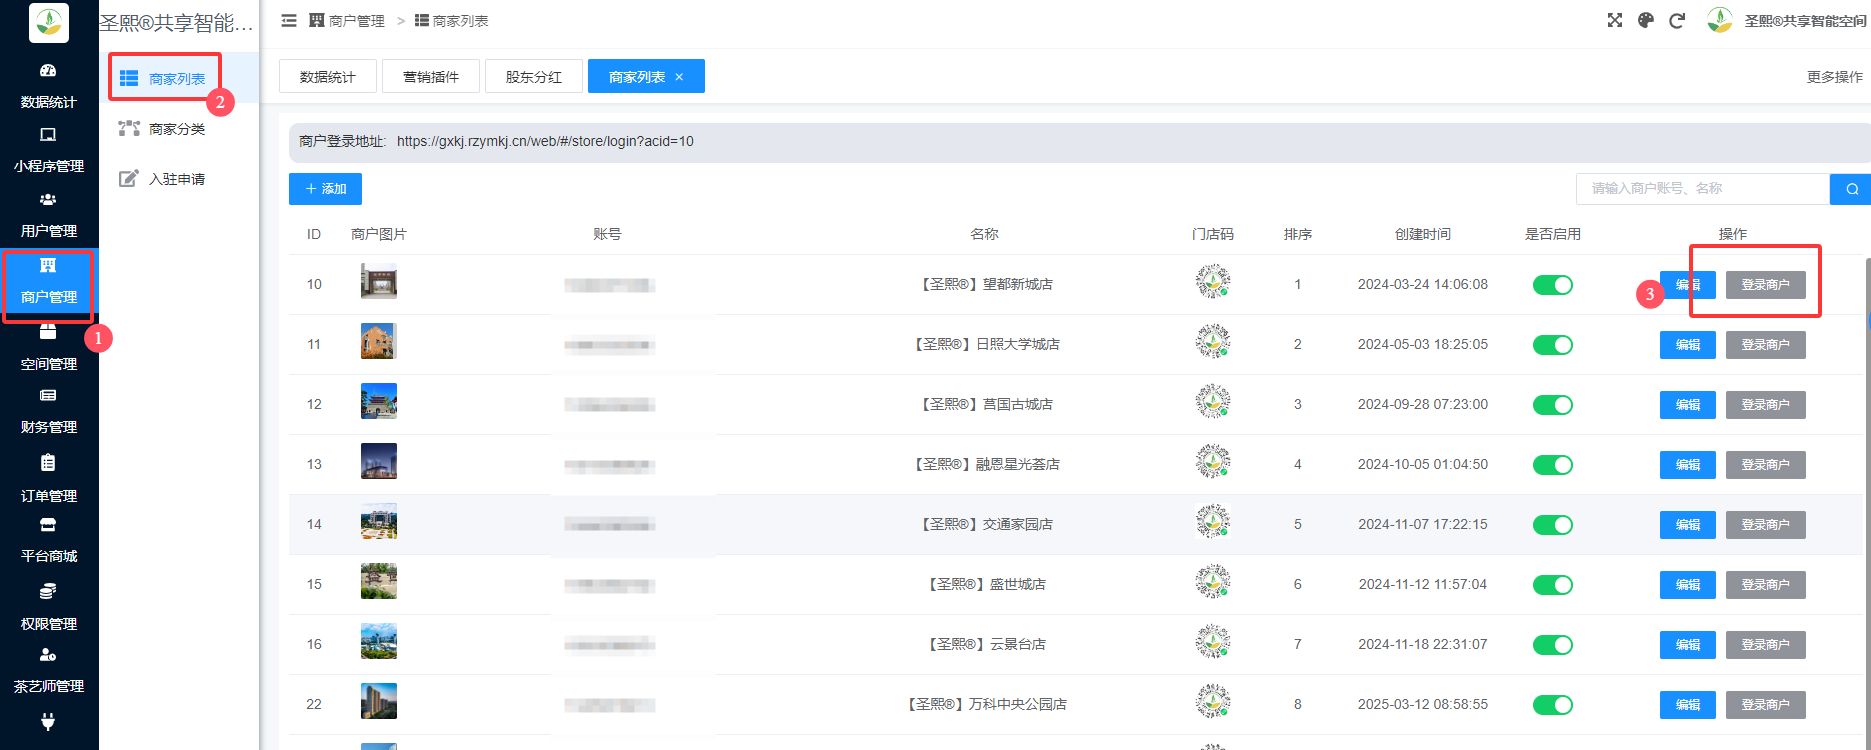Switch to 营销插件 tab
The width and height of the screenshot is (1871, 750).
pos(431,76)
